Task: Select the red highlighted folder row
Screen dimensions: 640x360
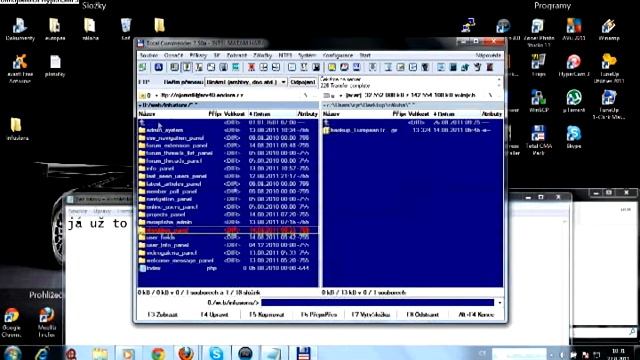Action: click(x=228, y=230)
